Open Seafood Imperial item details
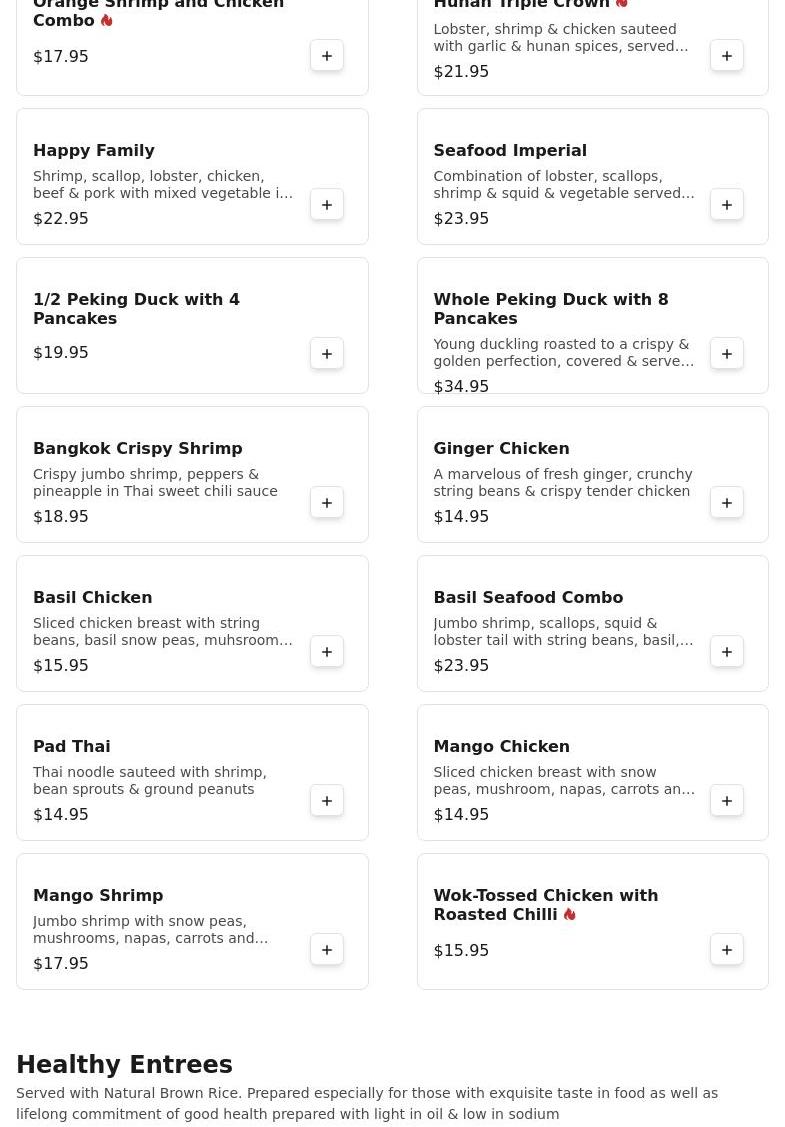 point(510,150)
